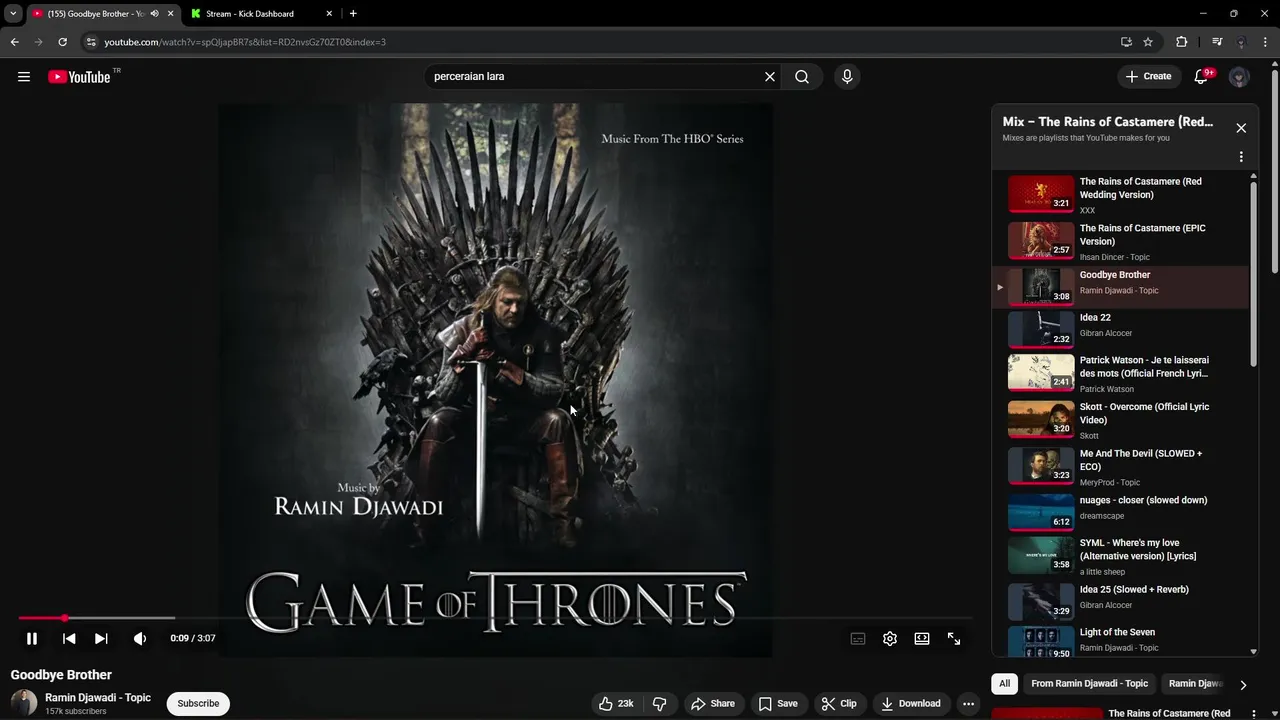Close the Mix playlist panel
Image resolution: width=1280 pixels, height=720 pixels.
click(x=1241, y=128)
